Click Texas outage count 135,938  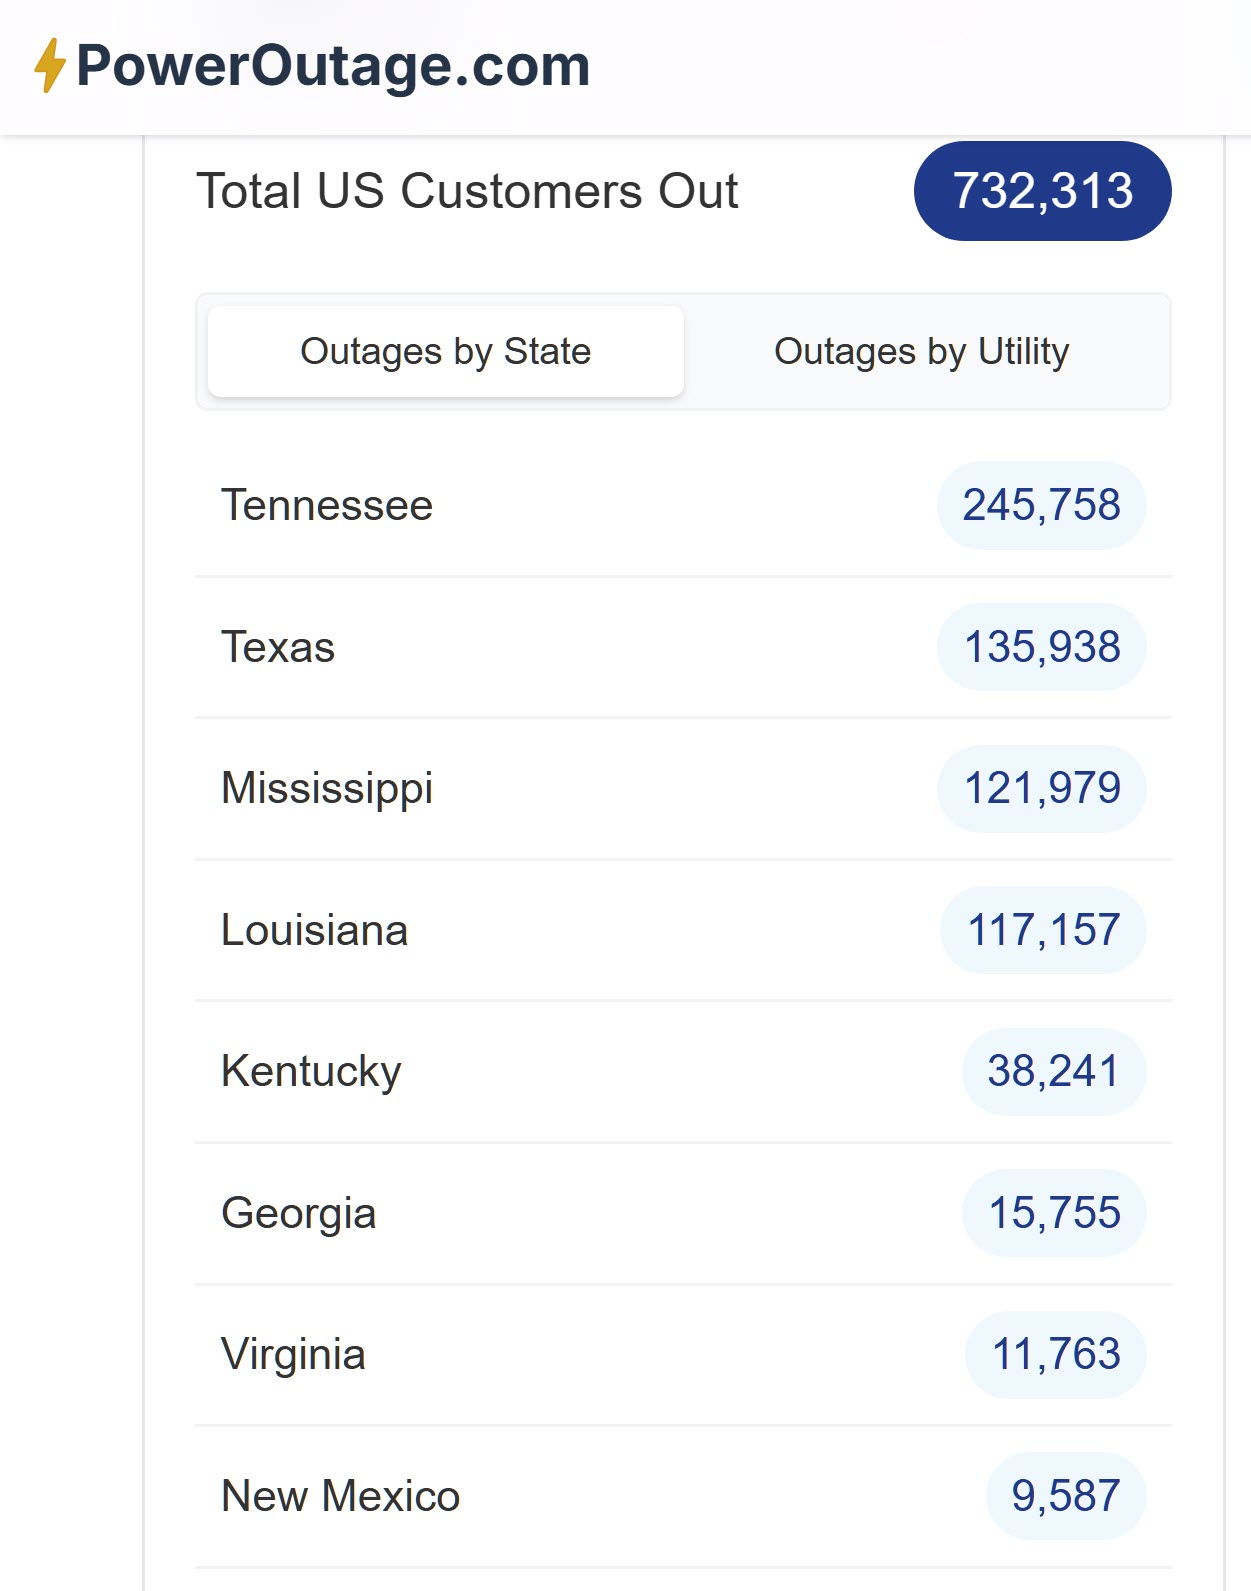coord(1041,647)
